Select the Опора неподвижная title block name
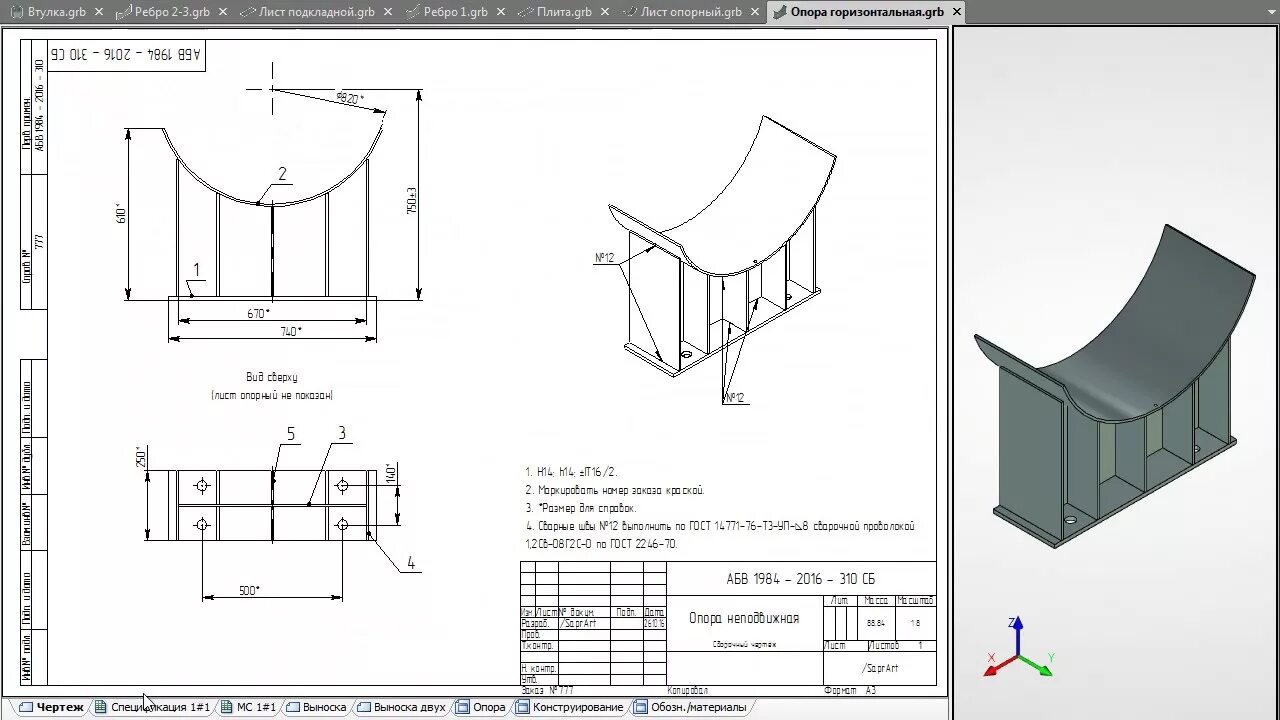 [x=744, y=618]
